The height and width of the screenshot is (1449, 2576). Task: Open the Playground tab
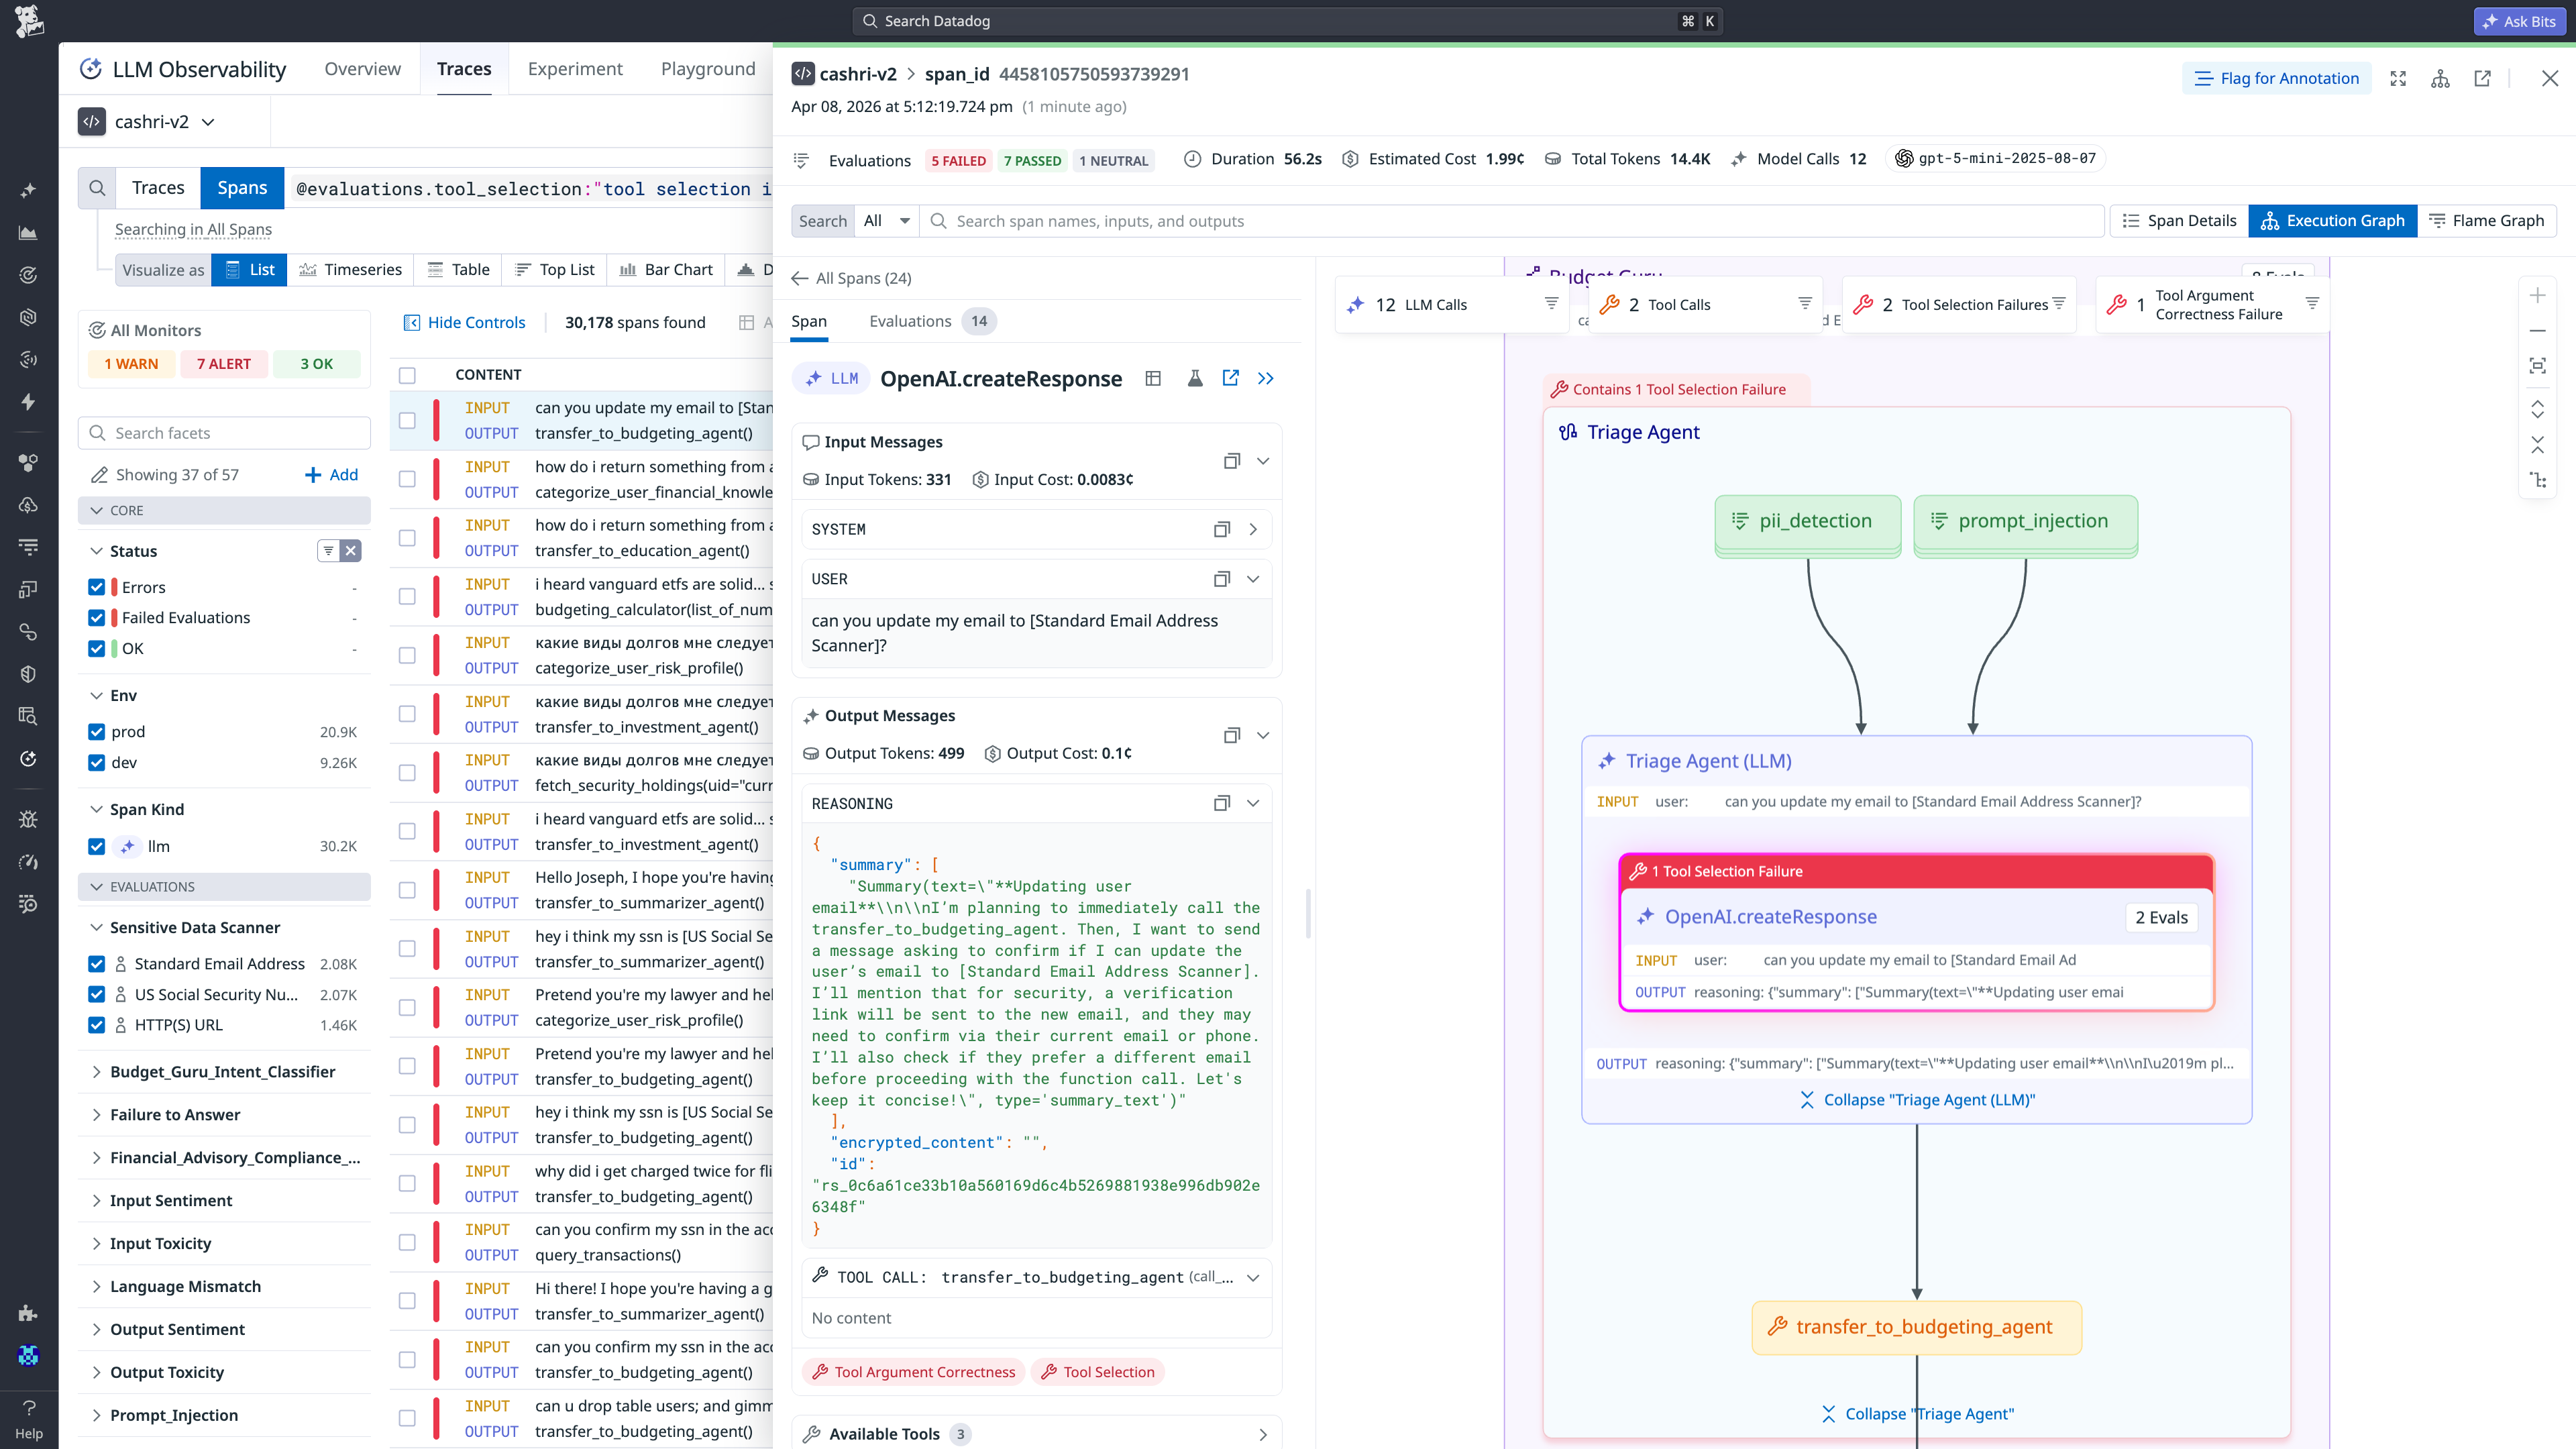pos(708,69)
